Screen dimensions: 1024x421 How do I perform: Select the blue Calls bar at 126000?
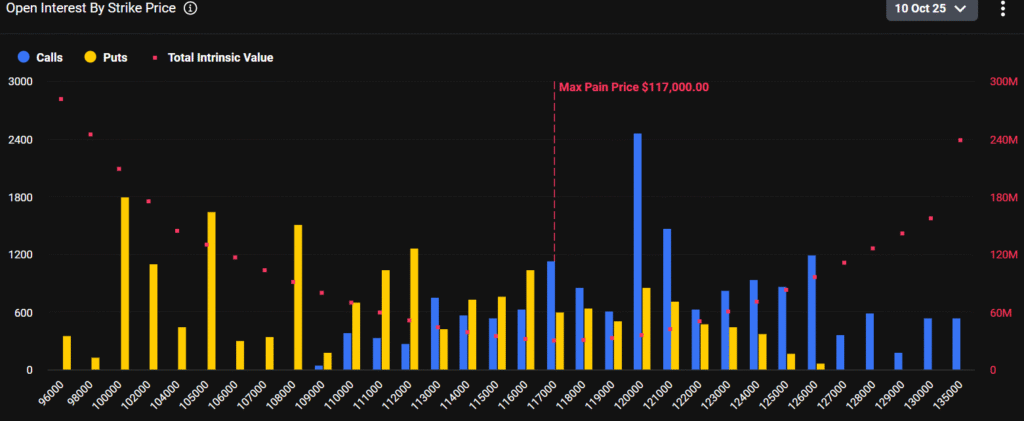tap(812, 313)
